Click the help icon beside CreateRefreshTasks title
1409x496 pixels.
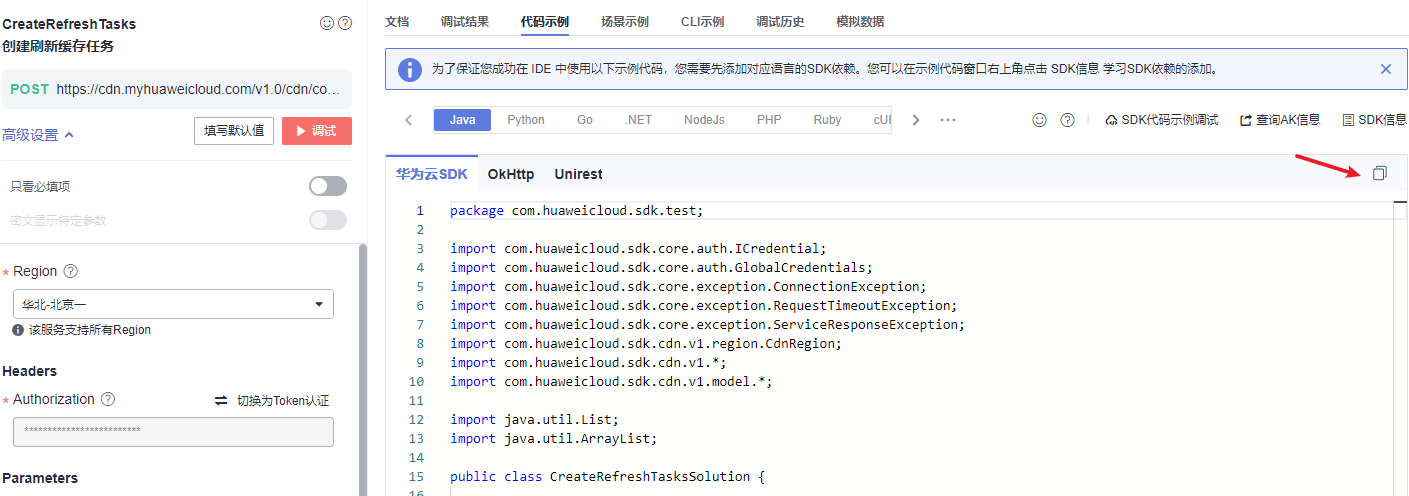tap(345, 23)
